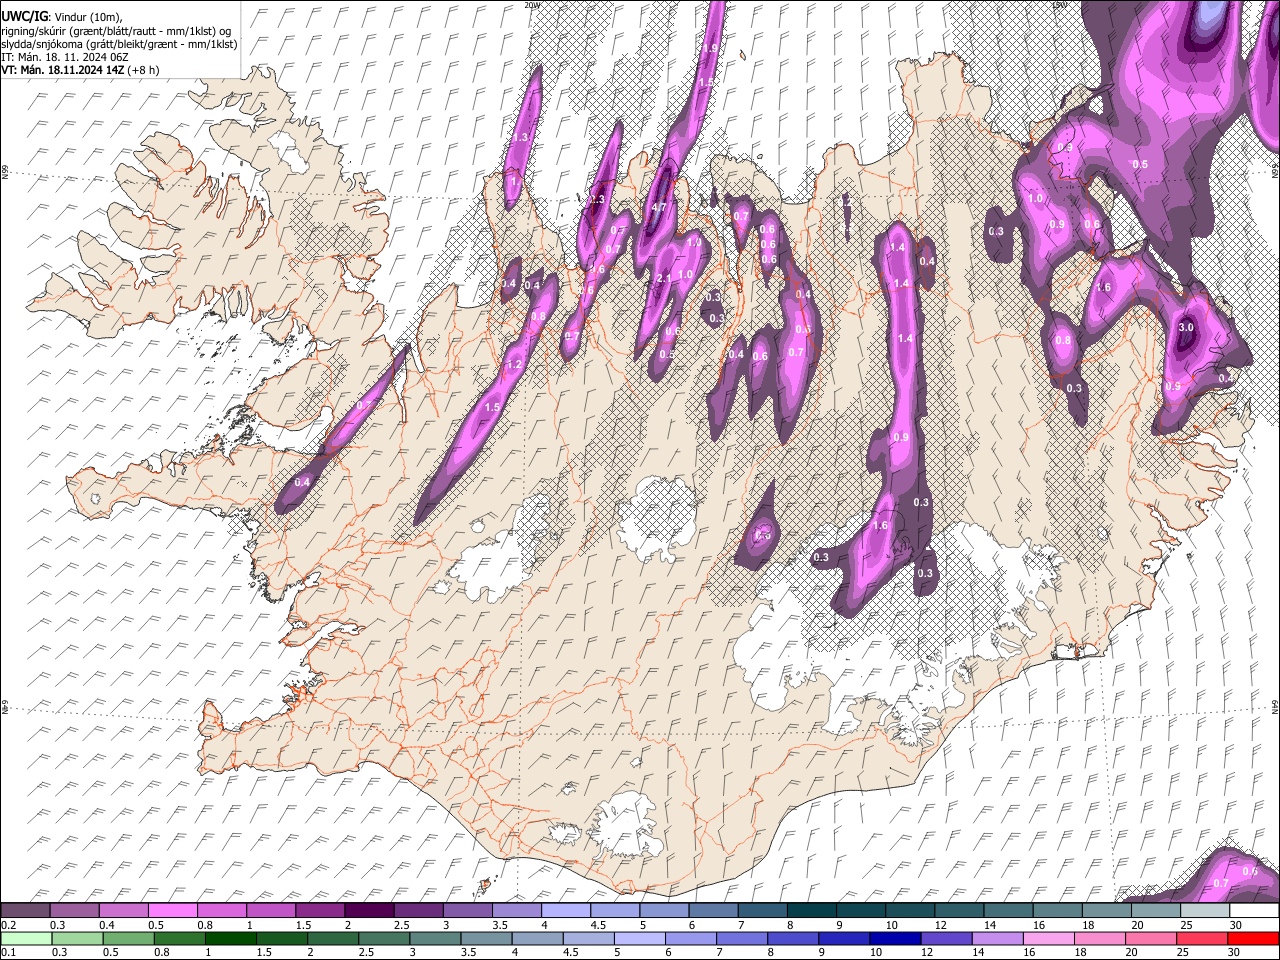Click the bright pink top-row swatch above 0.5
This screenshot has height=960, width=1280.
[x=172, y=910]
